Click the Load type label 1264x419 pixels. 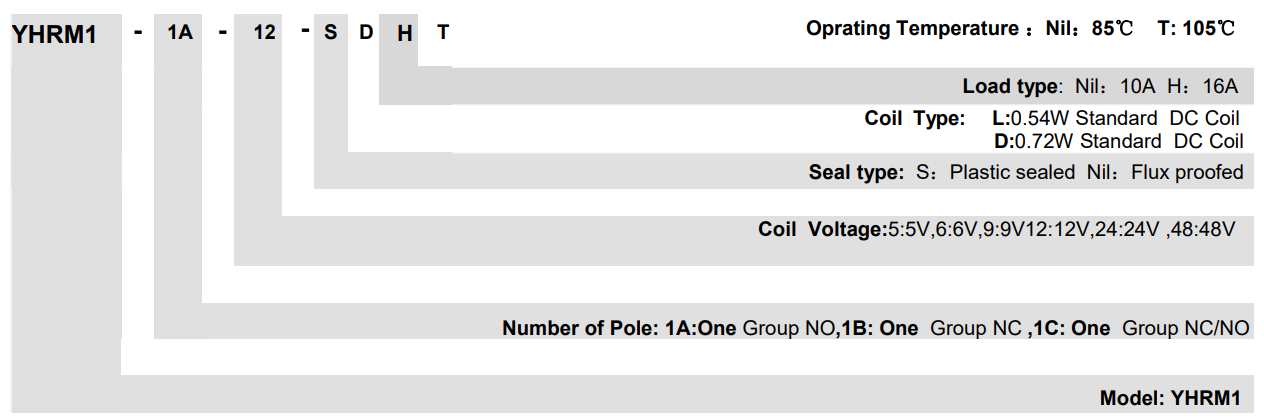point(1010,86)
